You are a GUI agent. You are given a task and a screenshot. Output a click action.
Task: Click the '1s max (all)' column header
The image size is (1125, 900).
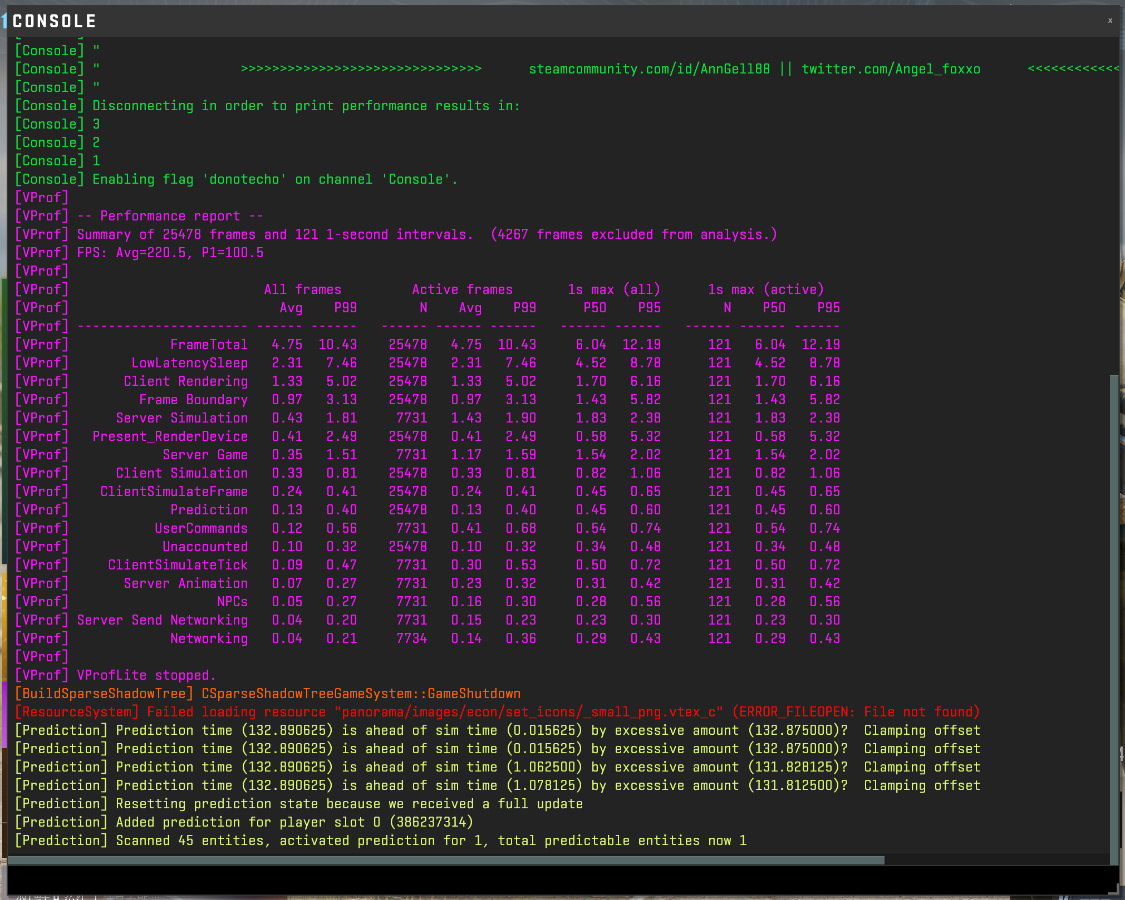click(x=613, y=289)
